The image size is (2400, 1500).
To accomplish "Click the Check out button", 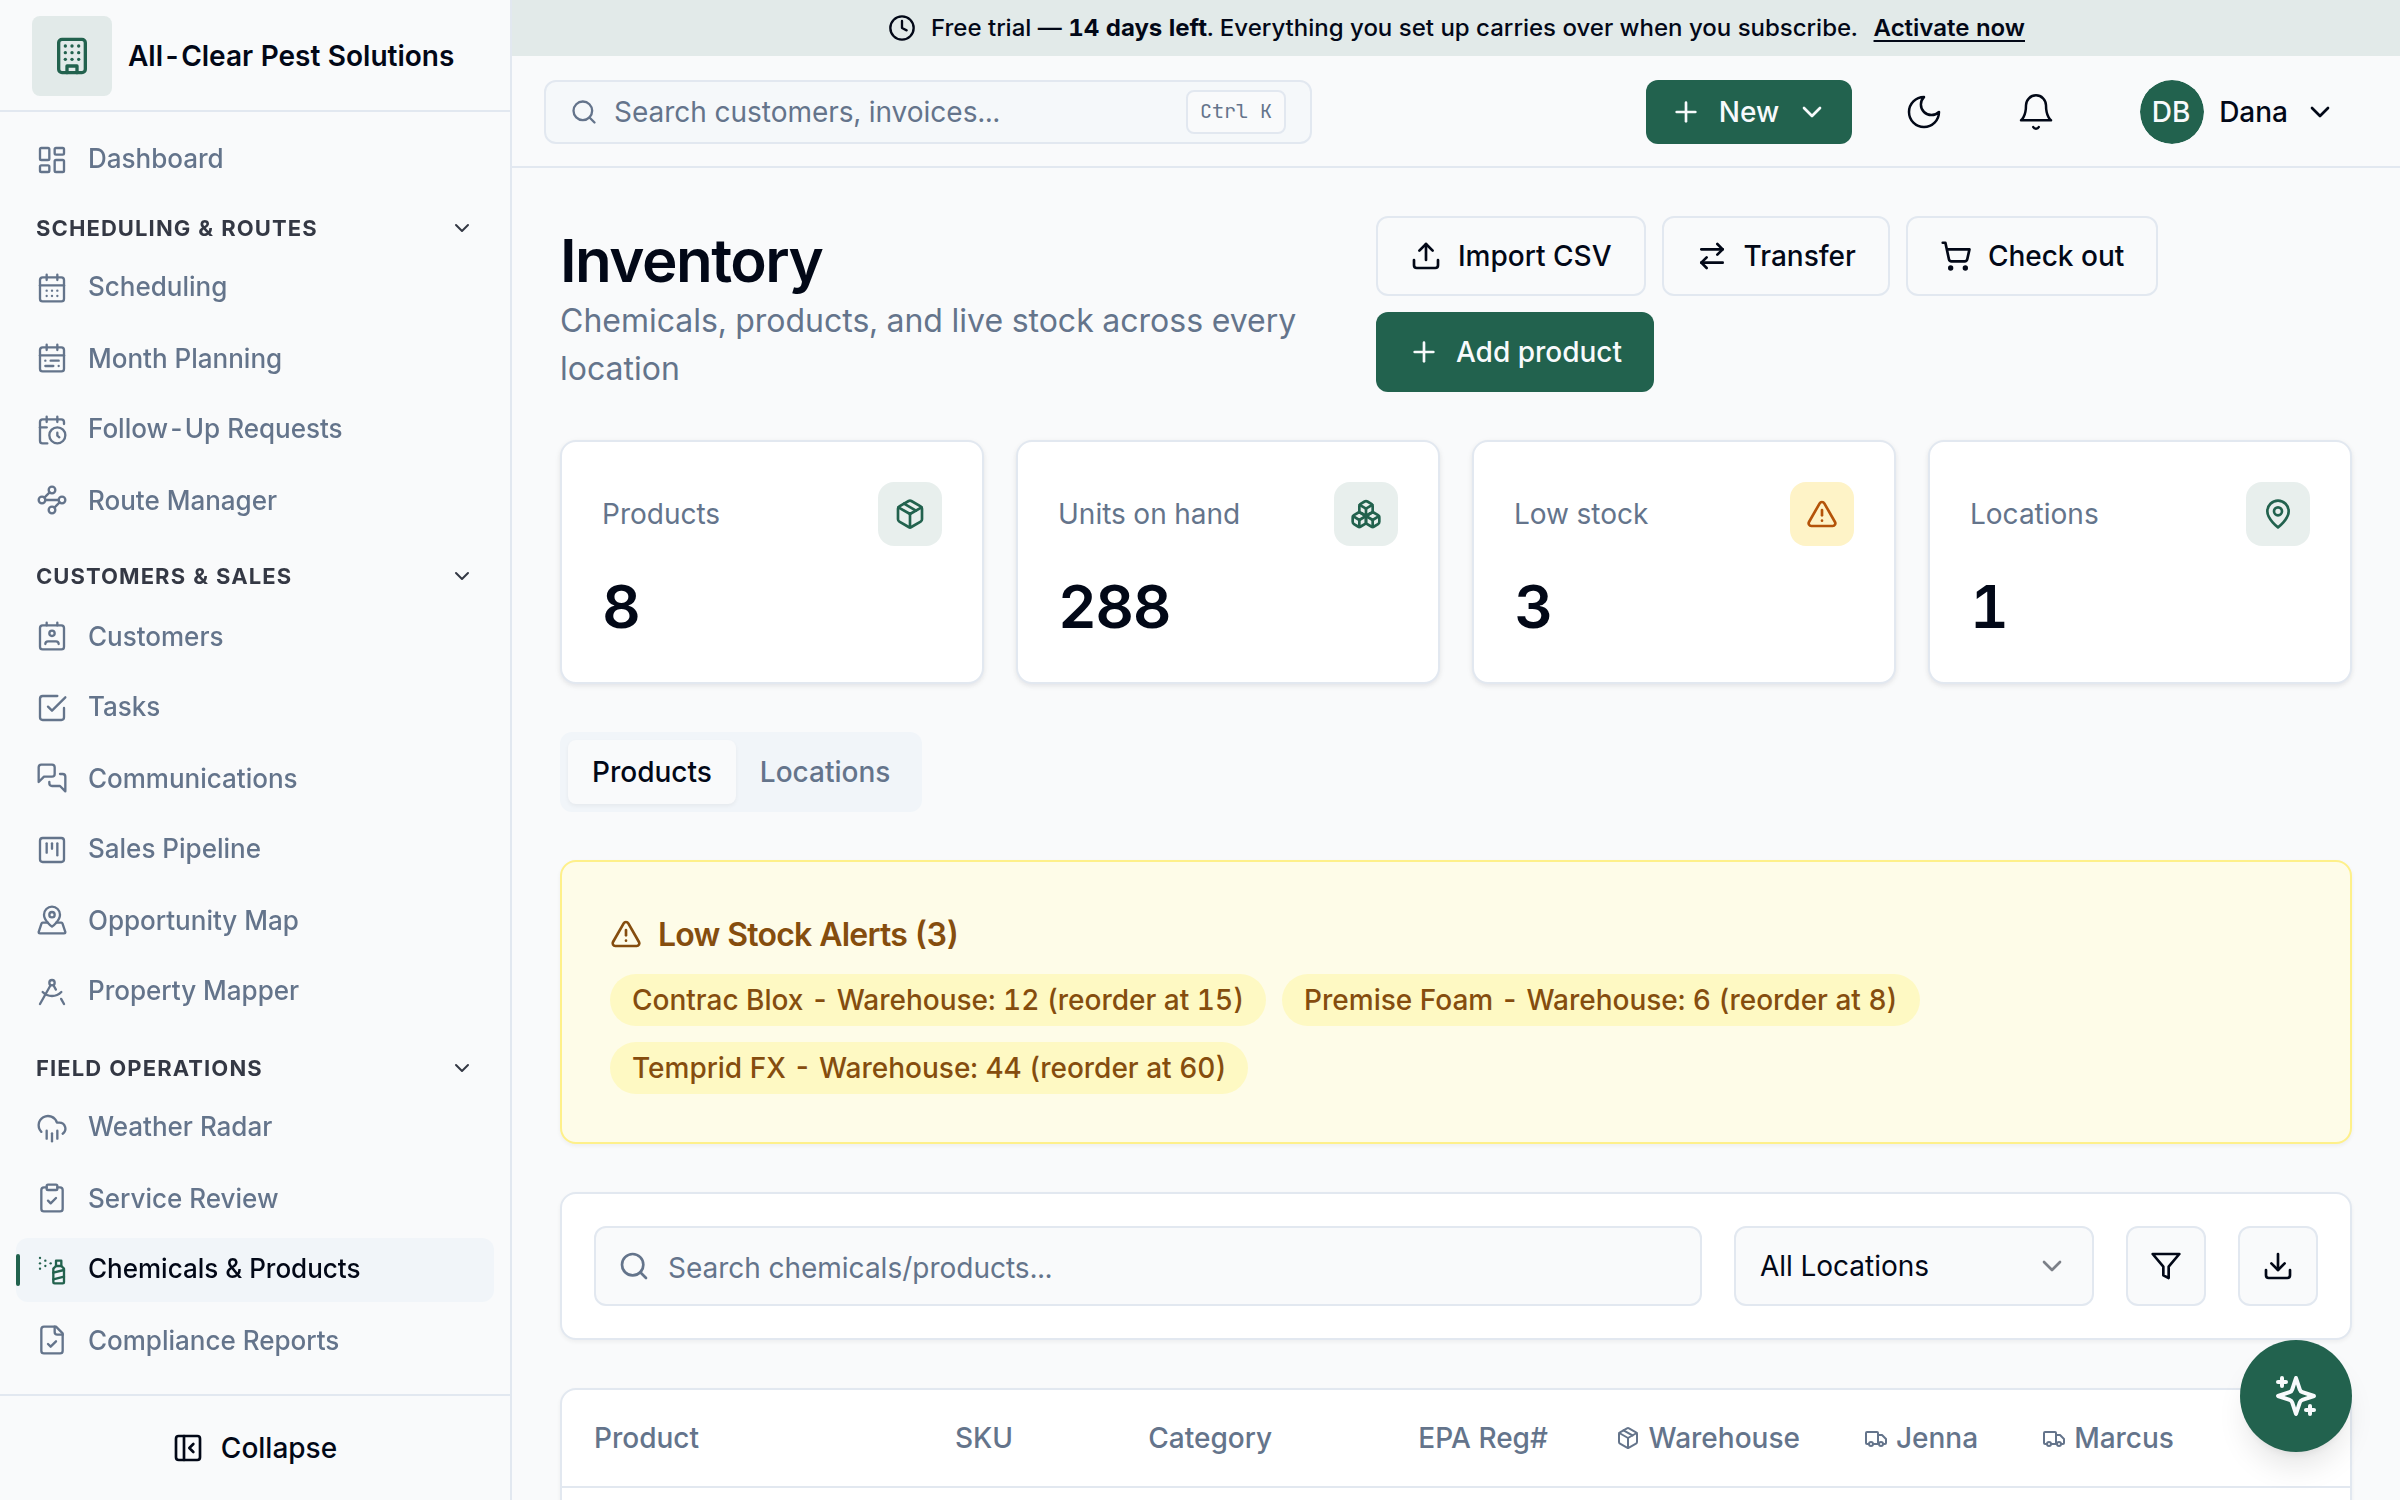I will [2031, 256].
